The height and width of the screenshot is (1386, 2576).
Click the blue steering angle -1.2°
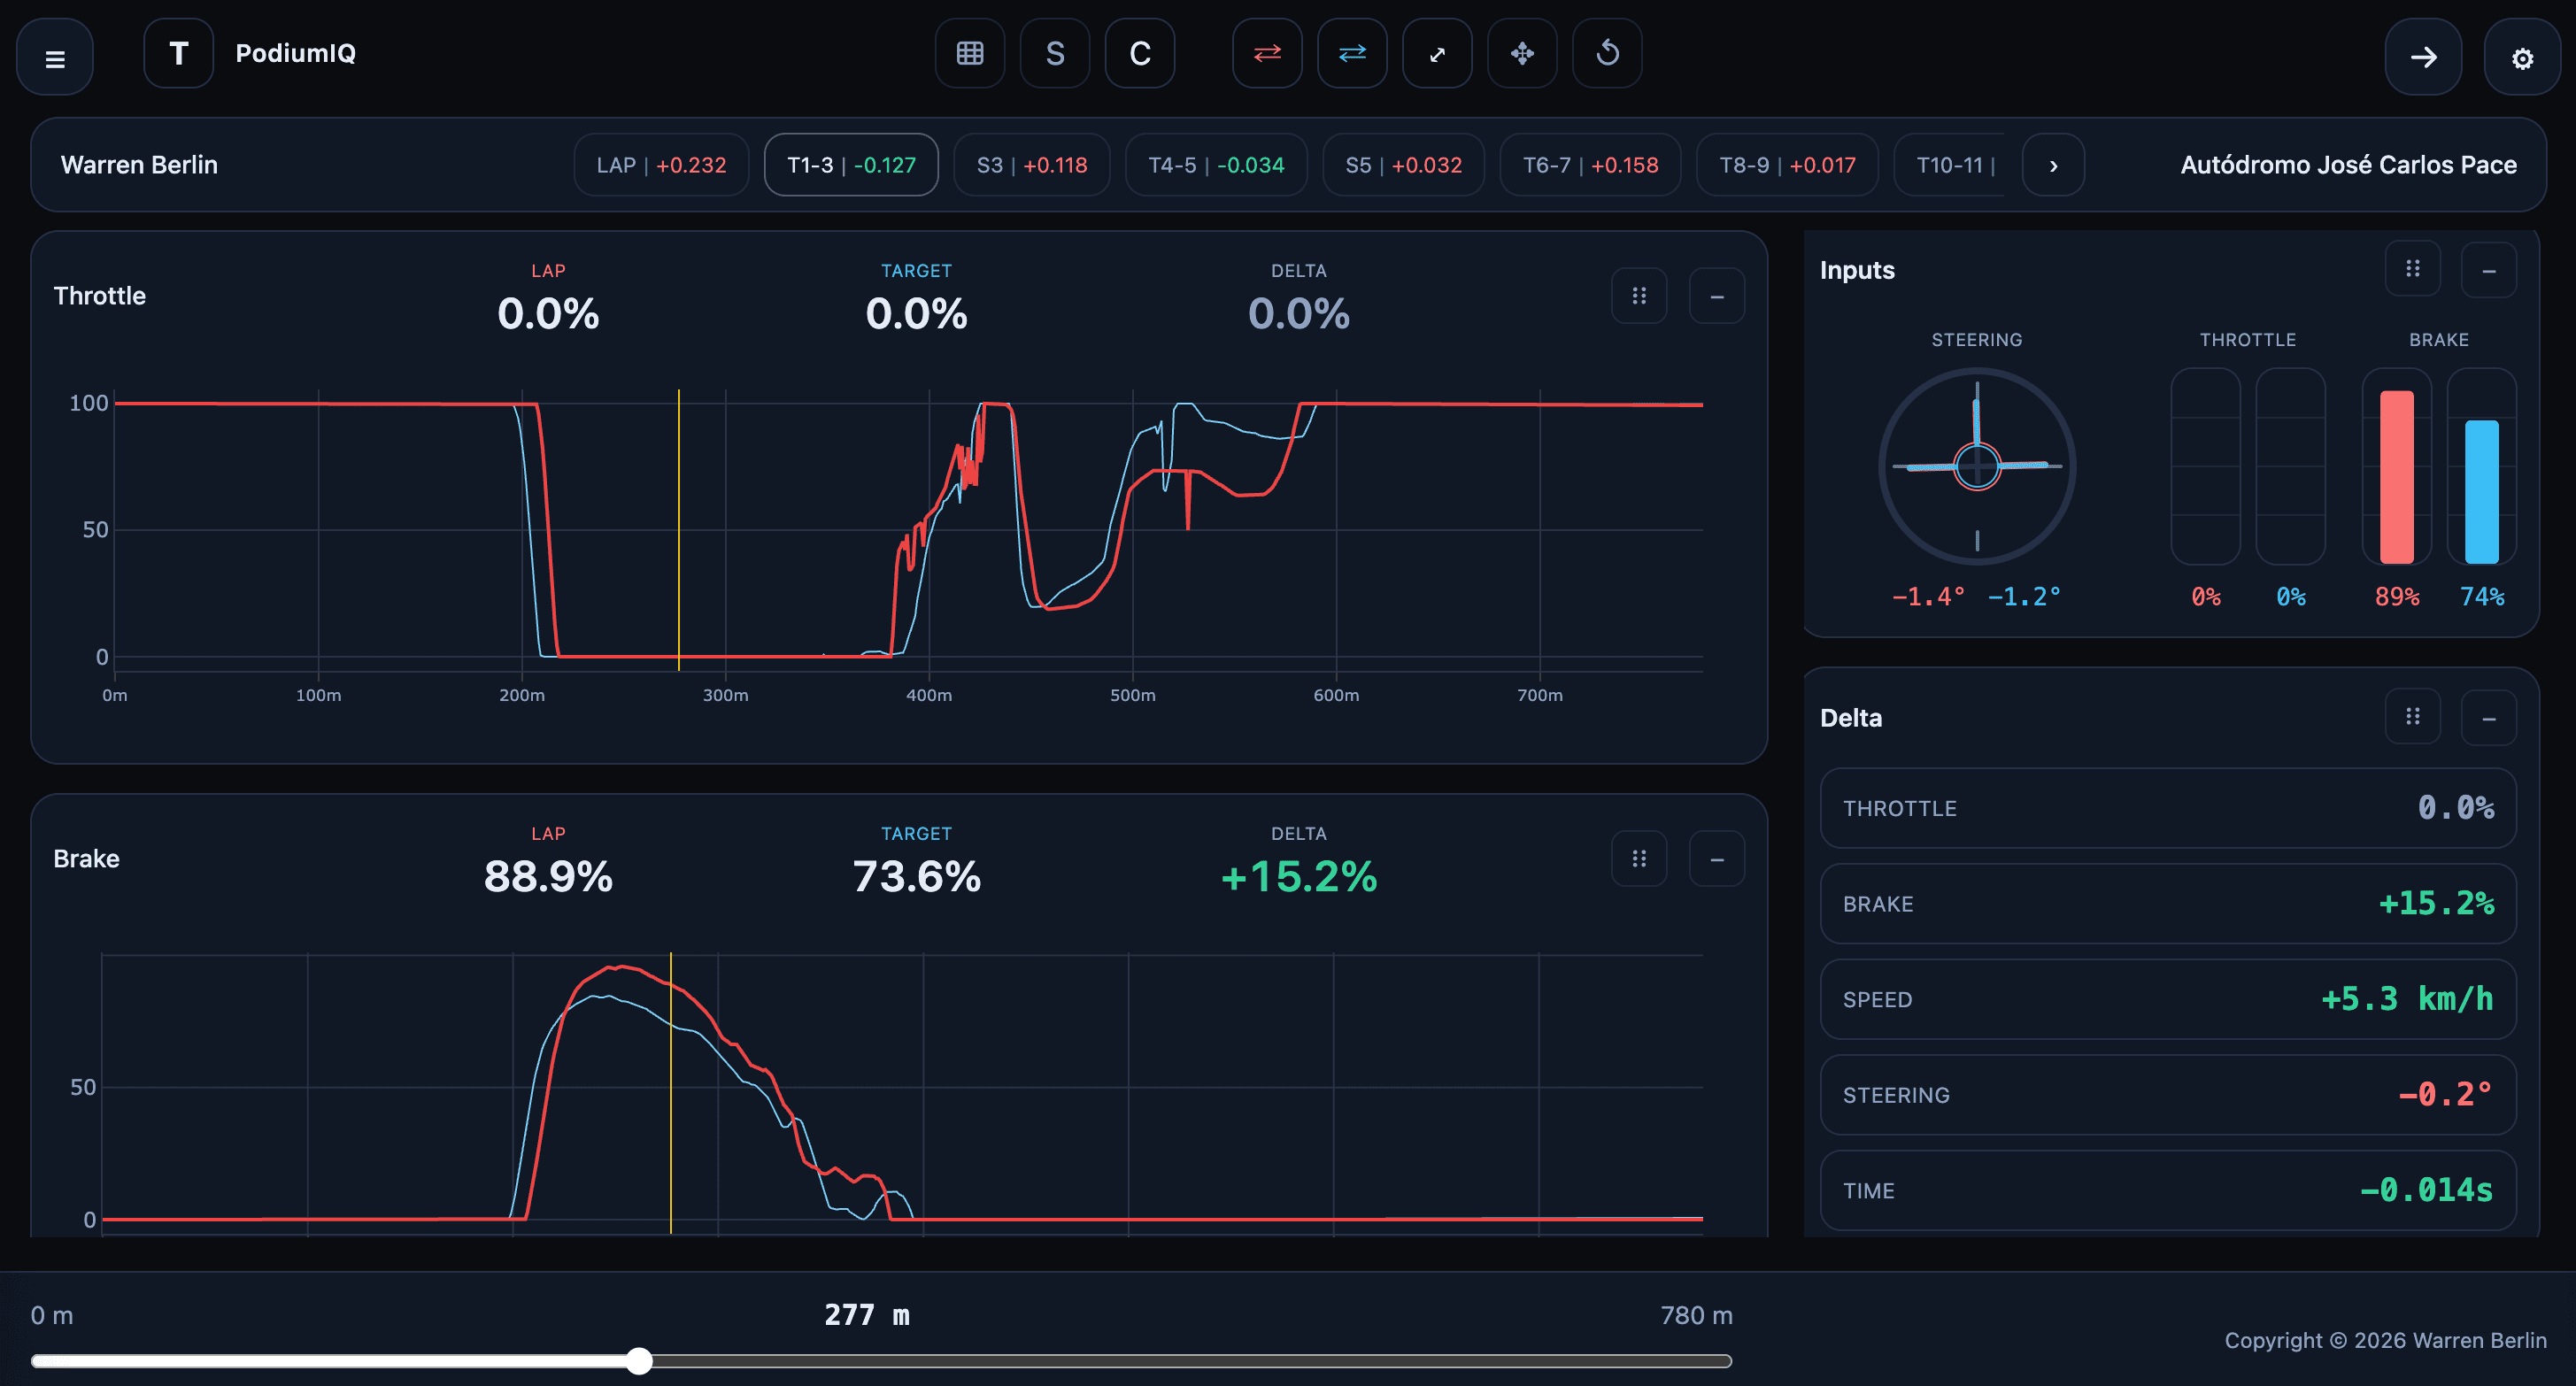2024,597
